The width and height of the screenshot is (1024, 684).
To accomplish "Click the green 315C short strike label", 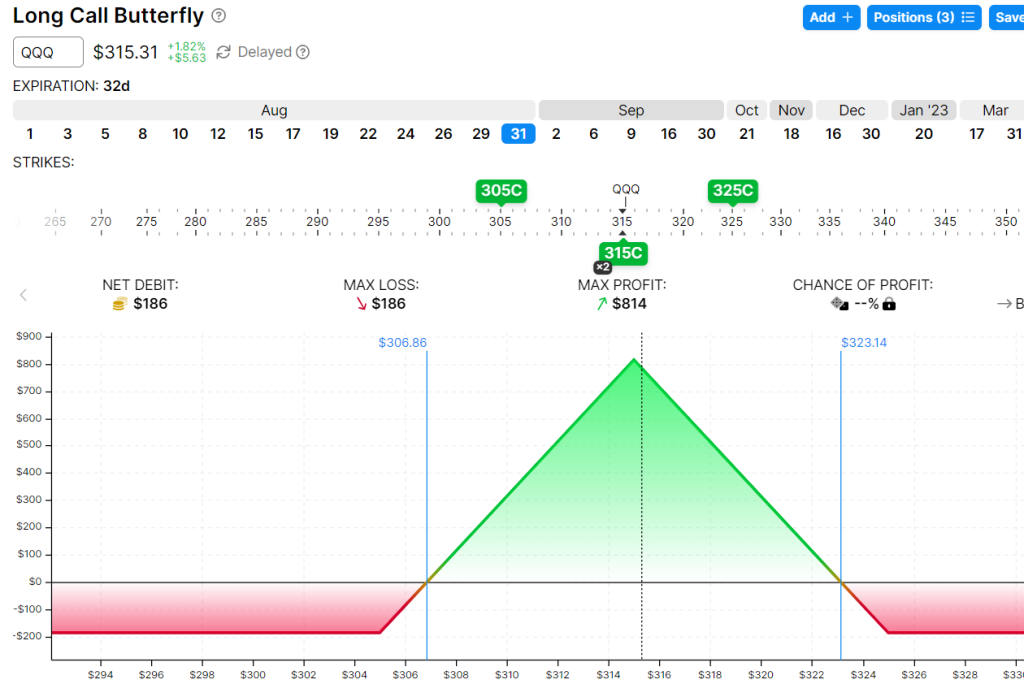I will (x=621, y=253).
